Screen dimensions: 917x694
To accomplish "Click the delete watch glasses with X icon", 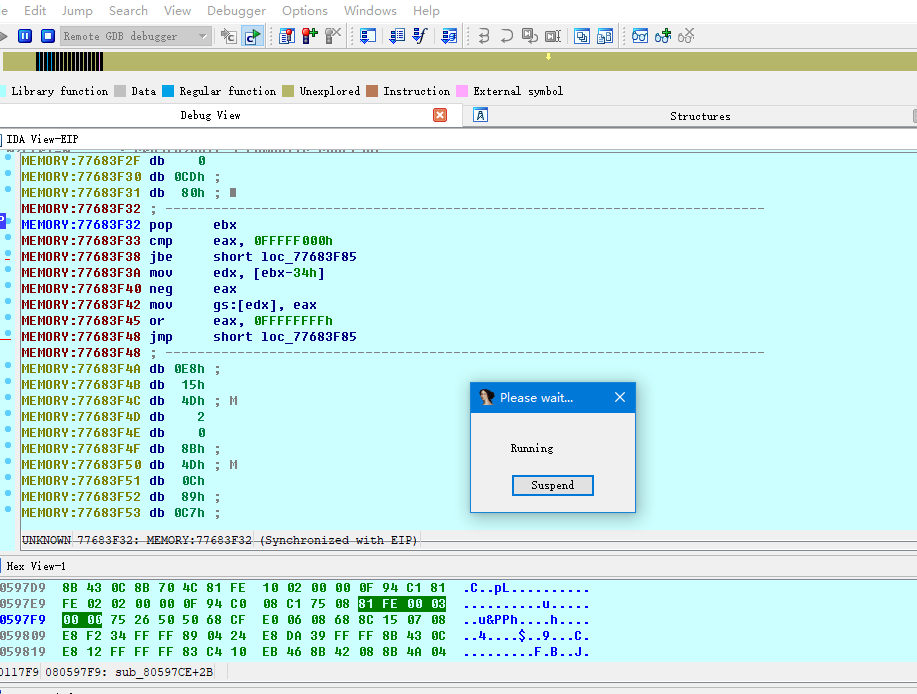I will pos(686,36).
